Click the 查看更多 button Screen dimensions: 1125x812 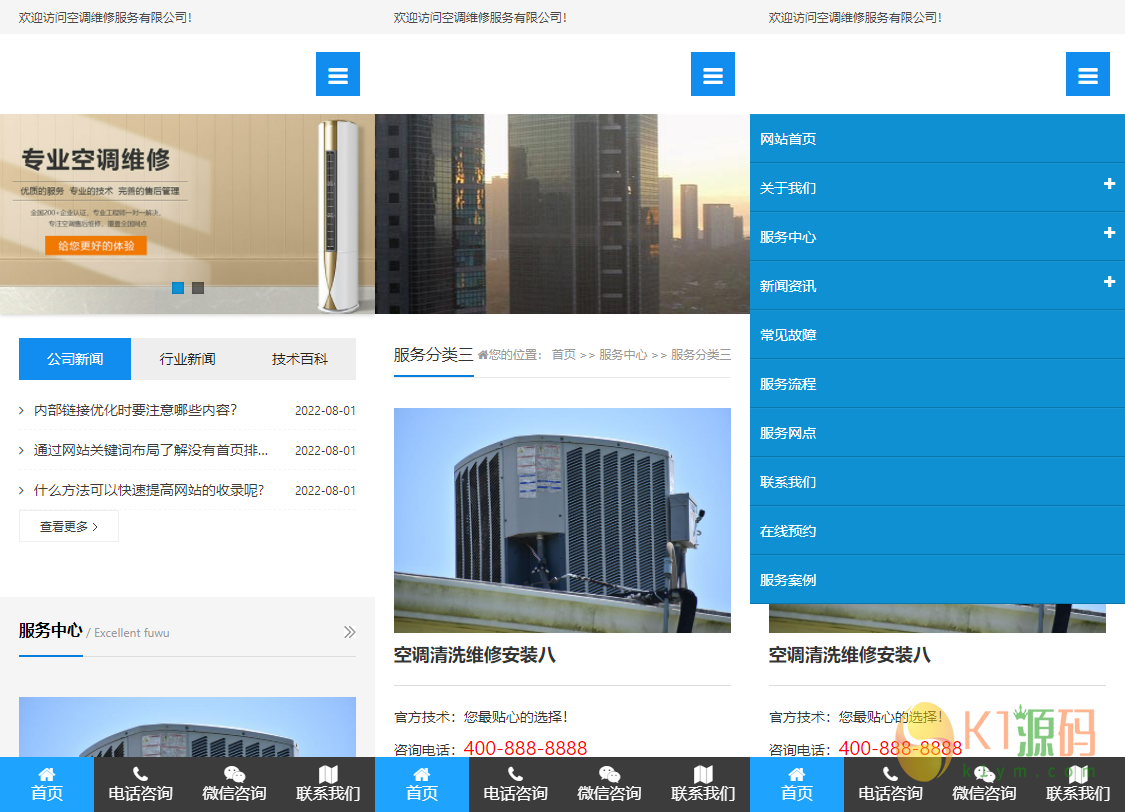[x=69, y=526]
